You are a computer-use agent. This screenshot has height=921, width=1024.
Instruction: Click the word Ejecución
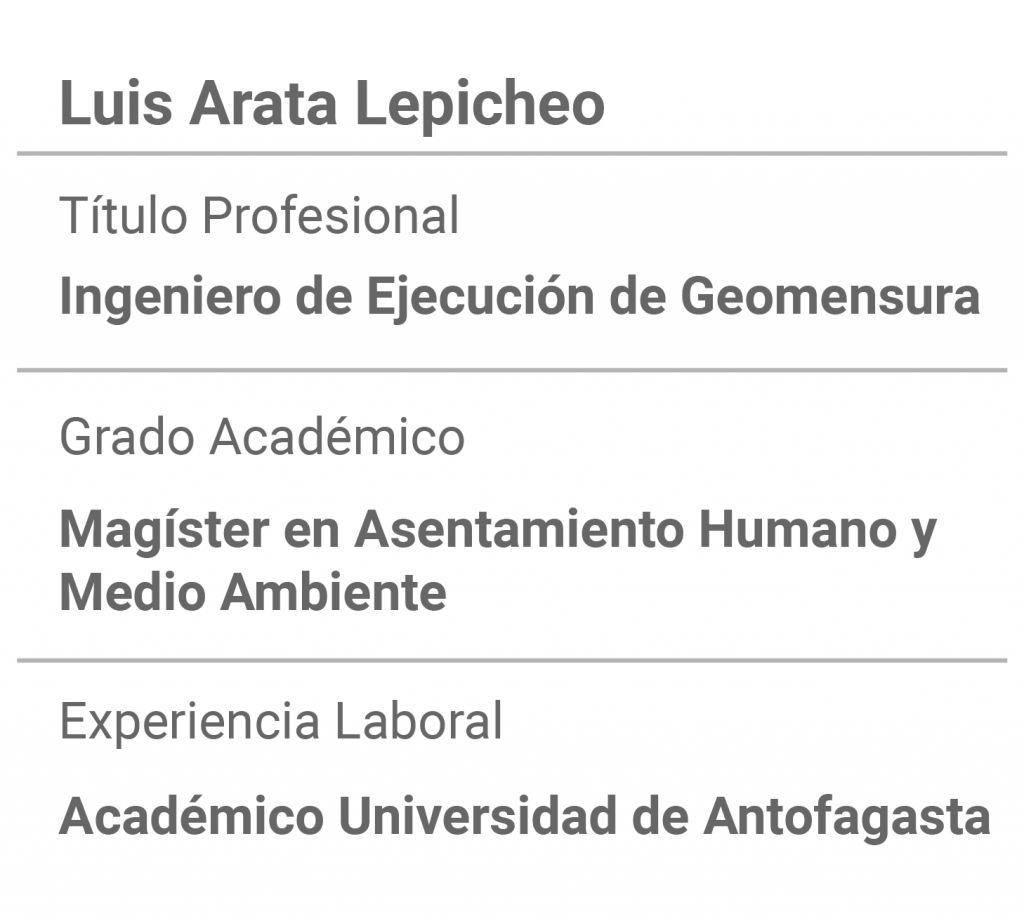click(x=481, y=298)
